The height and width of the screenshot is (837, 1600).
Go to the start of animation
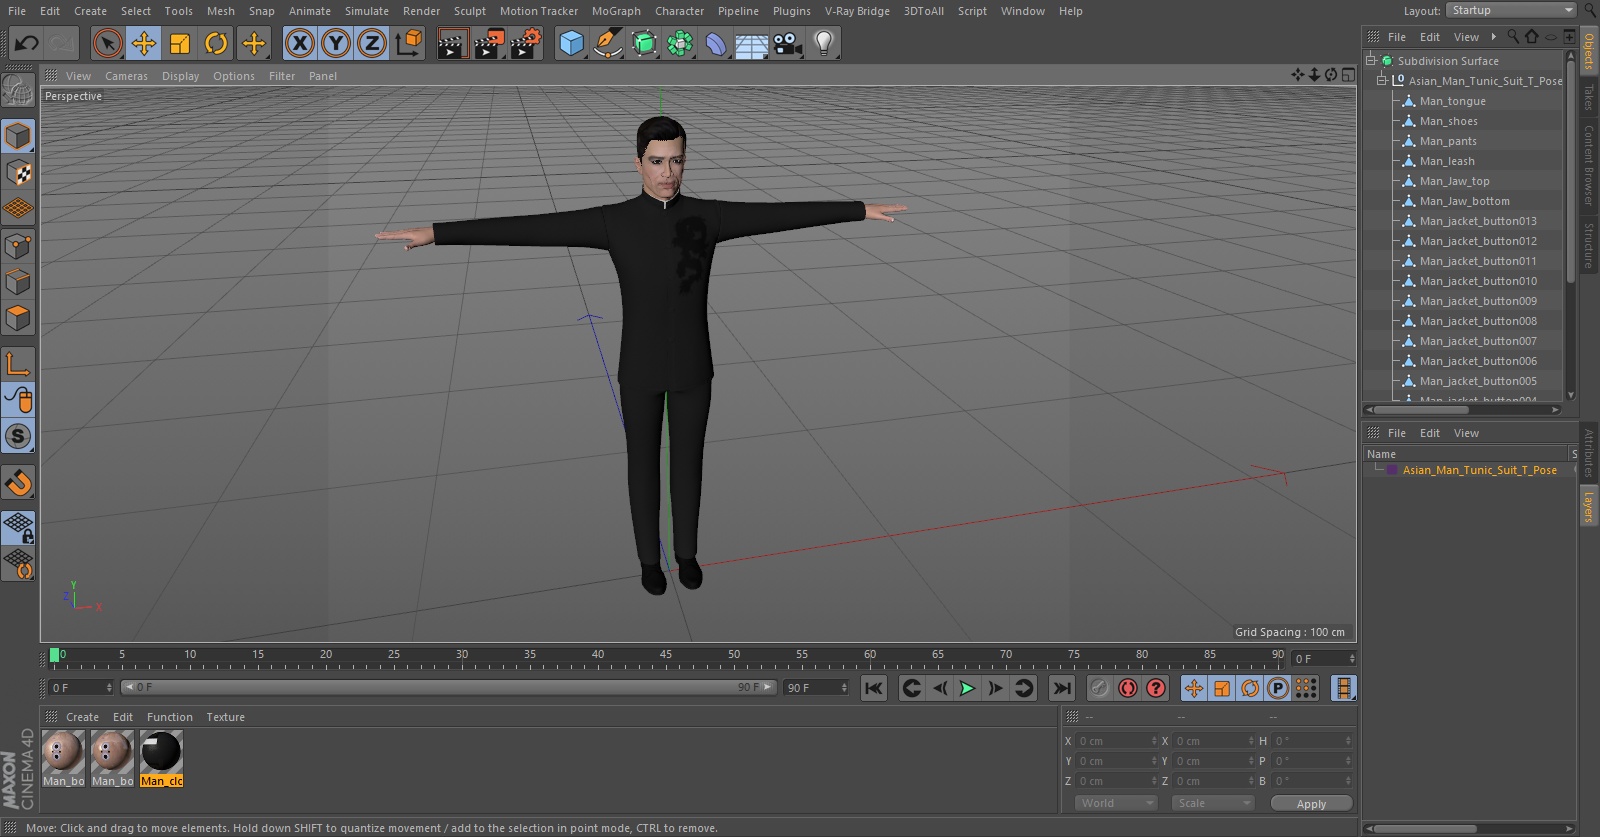point(874,688)
